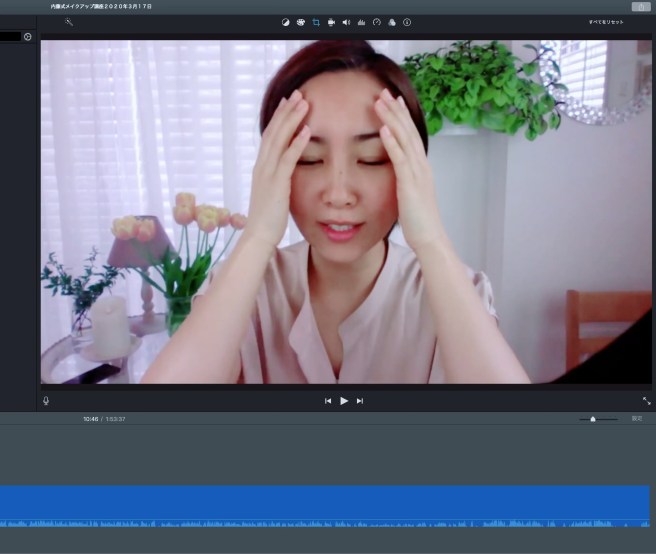This screenshot has height=554, width=656.
Task: Click the すべてをリセット reset all button
Action: pos(604,22)
